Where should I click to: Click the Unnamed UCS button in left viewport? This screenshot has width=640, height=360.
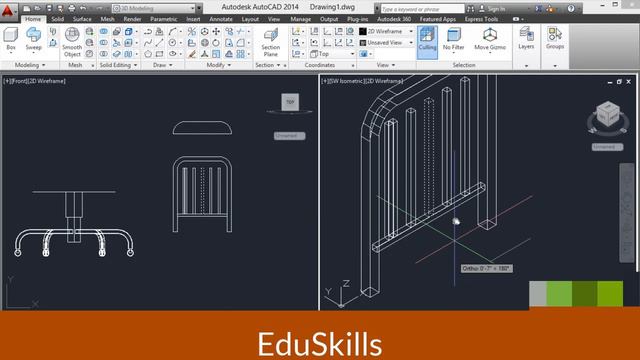pyautogui.click(x=289, y=136)
